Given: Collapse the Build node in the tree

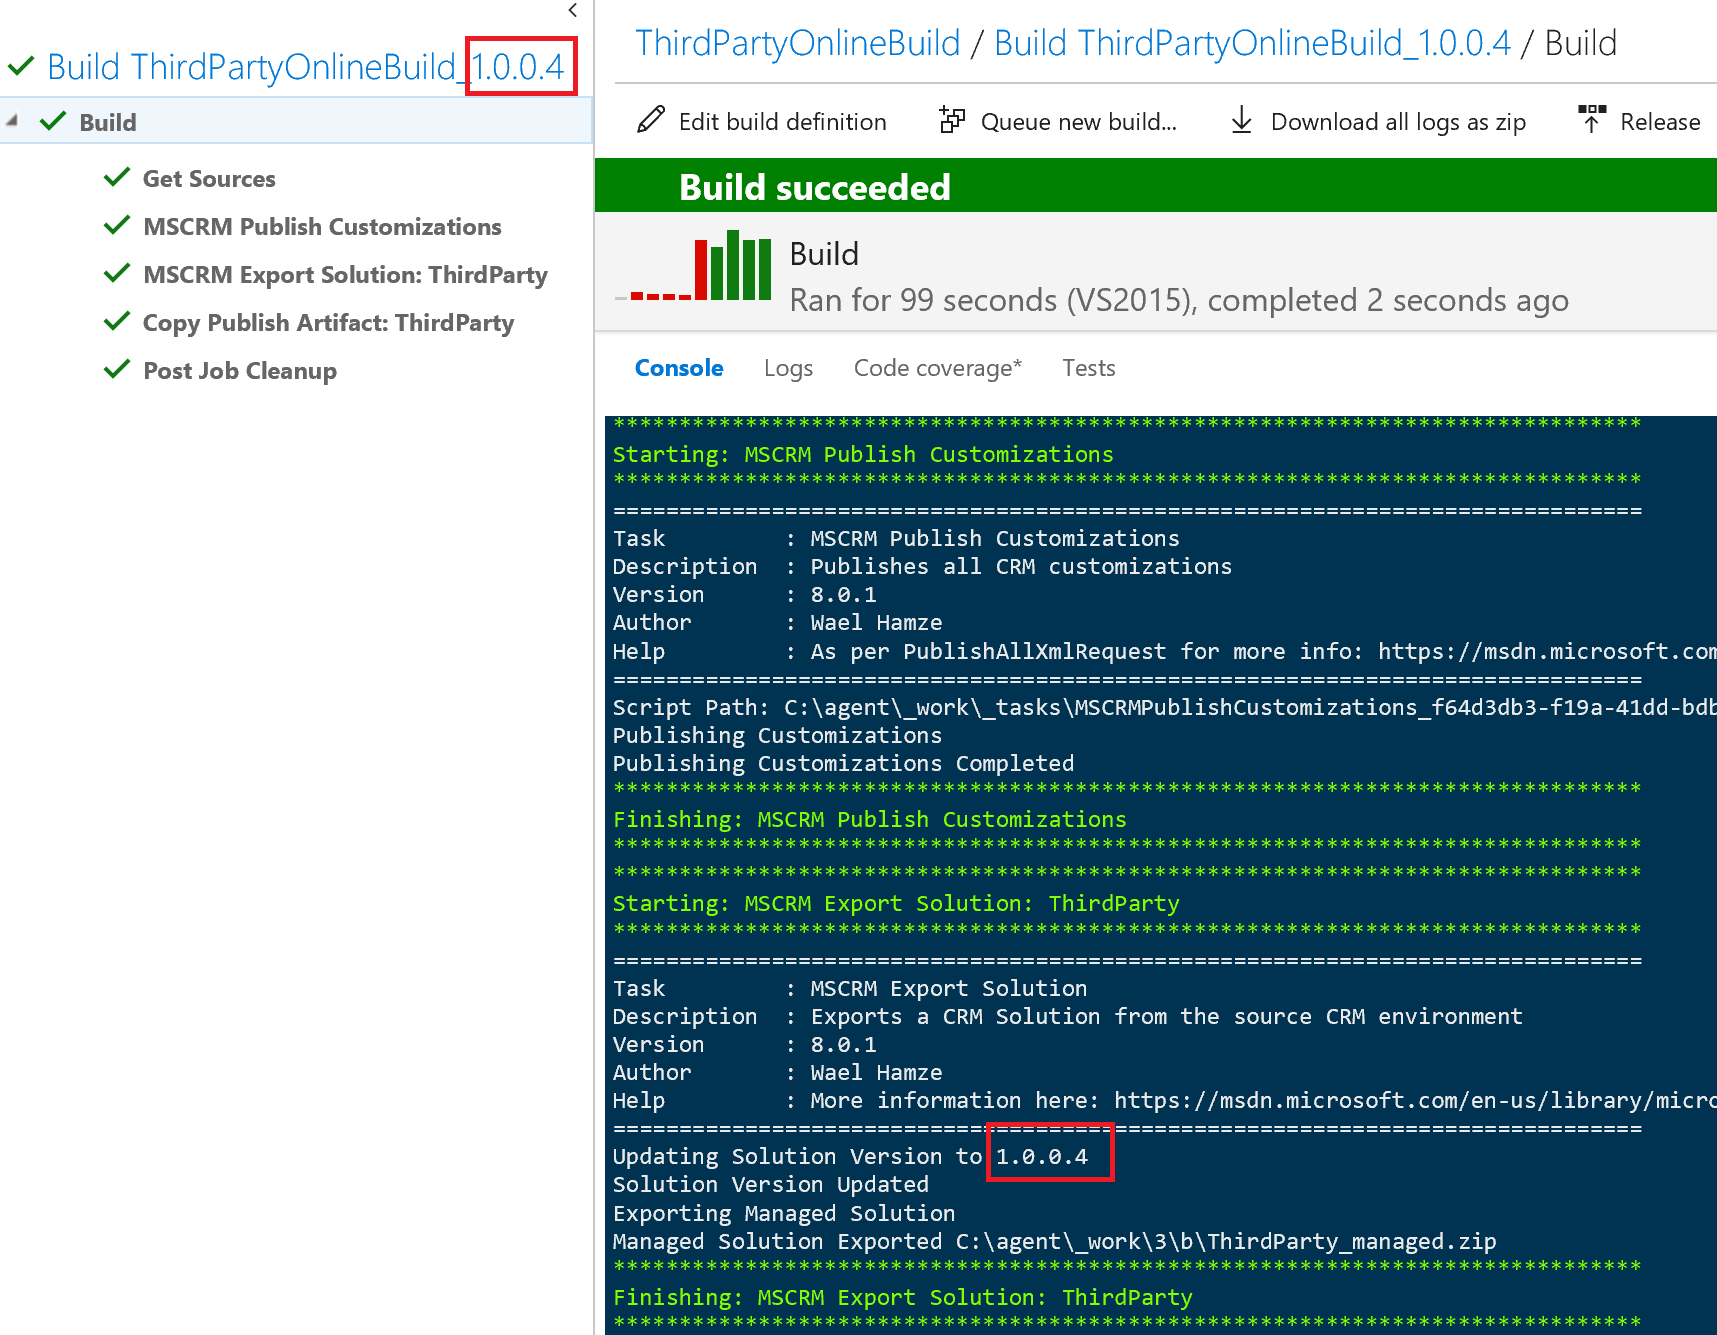Looking at the screenshot, I should (13, 119).
